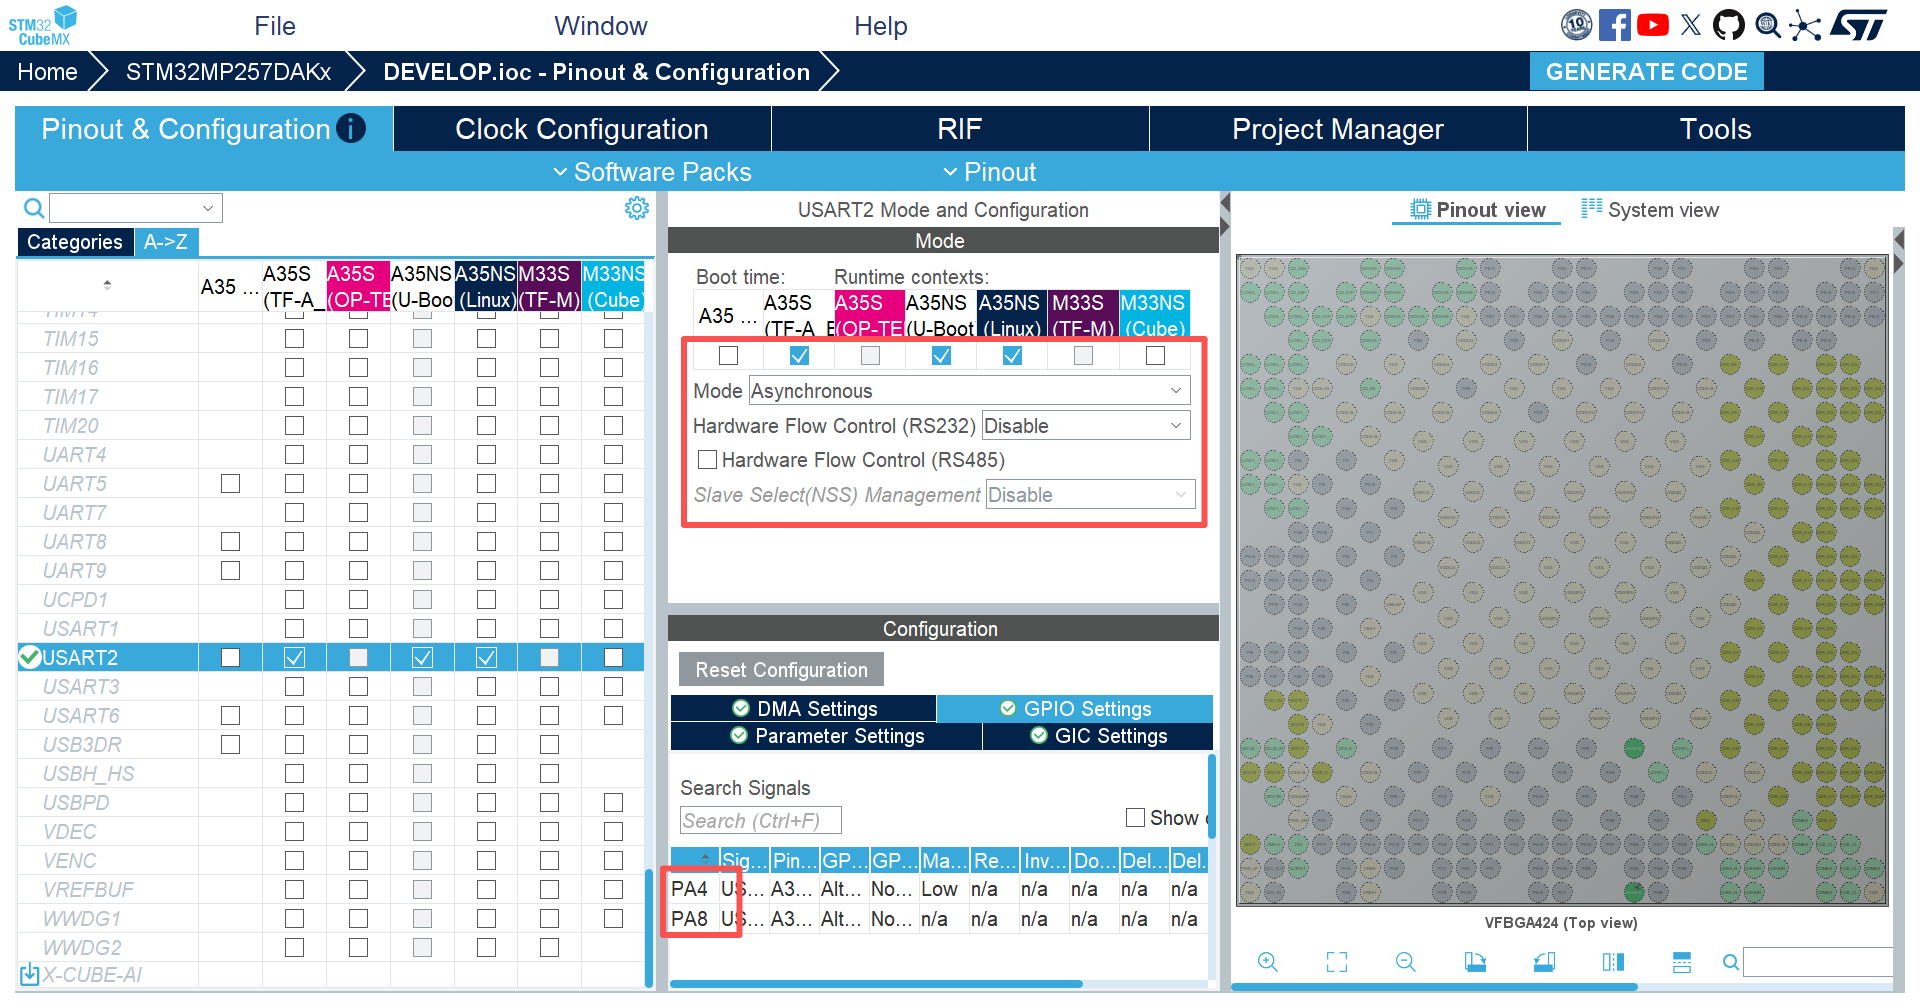Screen dimensions: 1920x1007
Task: Toggle the A35S (TF-A) runtime context checkbox
Action: (x=799, y=355)
